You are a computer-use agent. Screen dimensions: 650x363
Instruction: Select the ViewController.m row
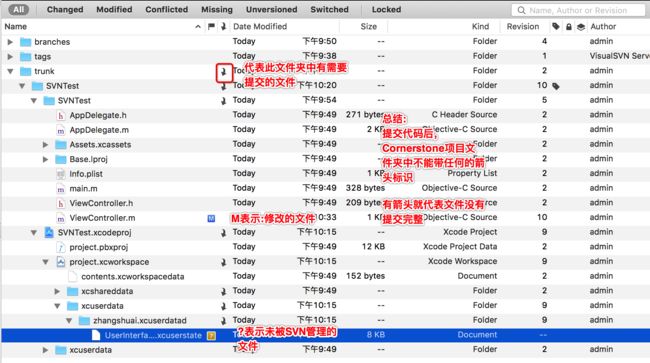(325, 218)
